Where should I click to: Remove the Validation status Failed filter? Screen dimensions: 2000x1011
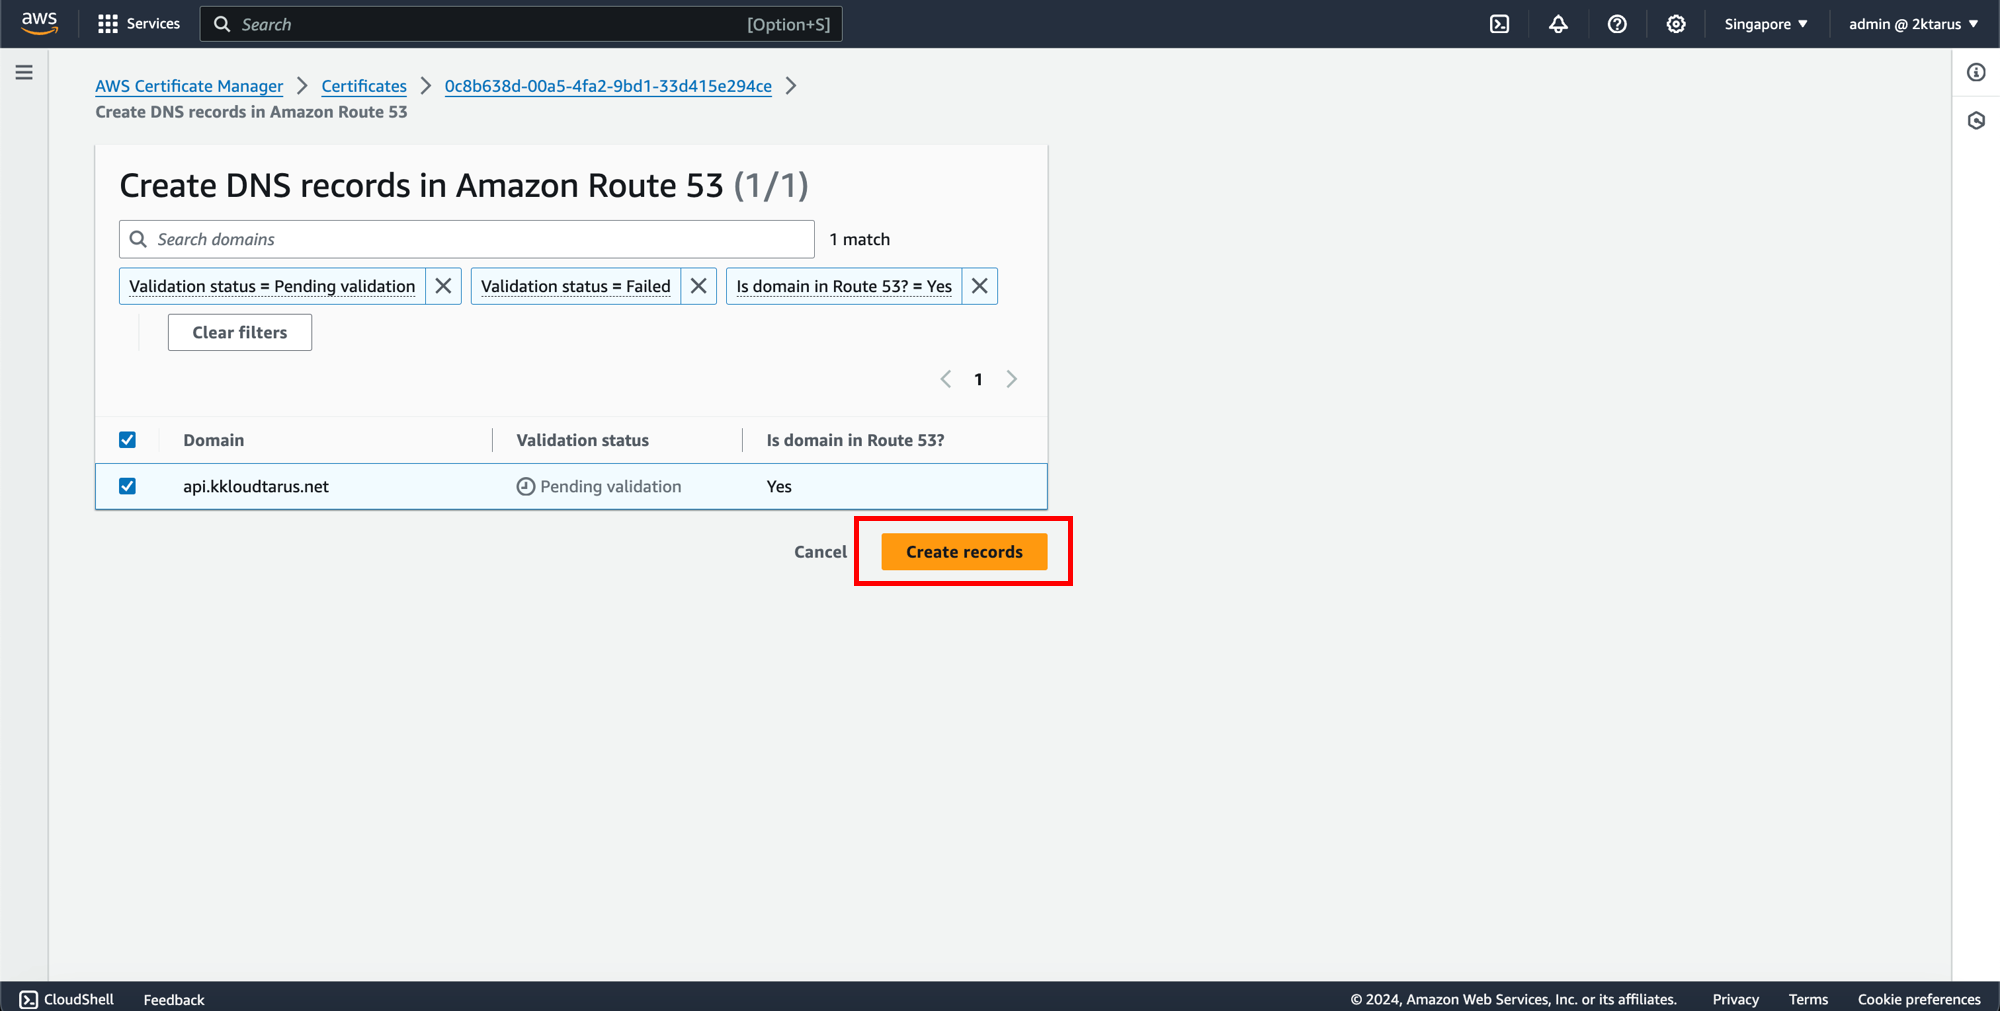tap(699, 286)
